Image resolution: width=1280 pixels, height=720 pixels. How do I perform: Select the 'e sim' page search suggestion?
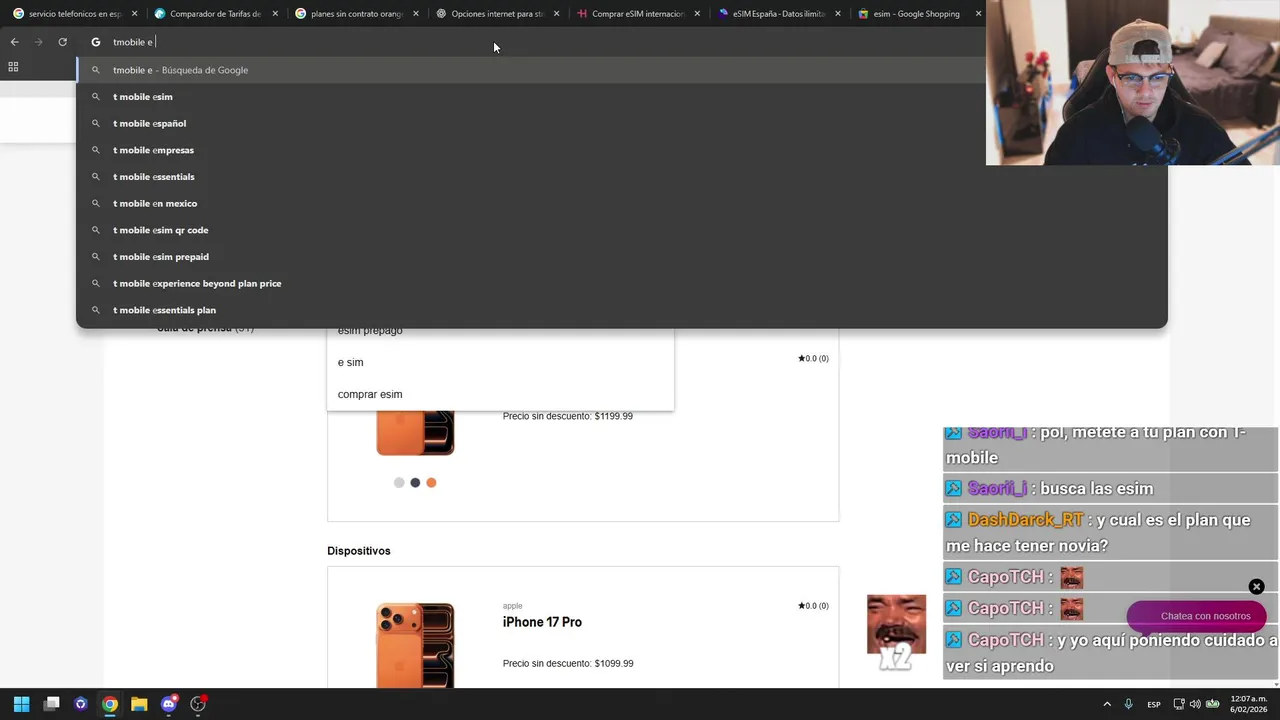(500, 362)
